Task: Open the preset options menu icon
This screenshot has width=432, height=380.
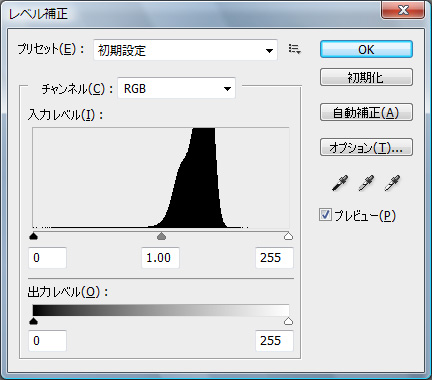Action: 295,49
